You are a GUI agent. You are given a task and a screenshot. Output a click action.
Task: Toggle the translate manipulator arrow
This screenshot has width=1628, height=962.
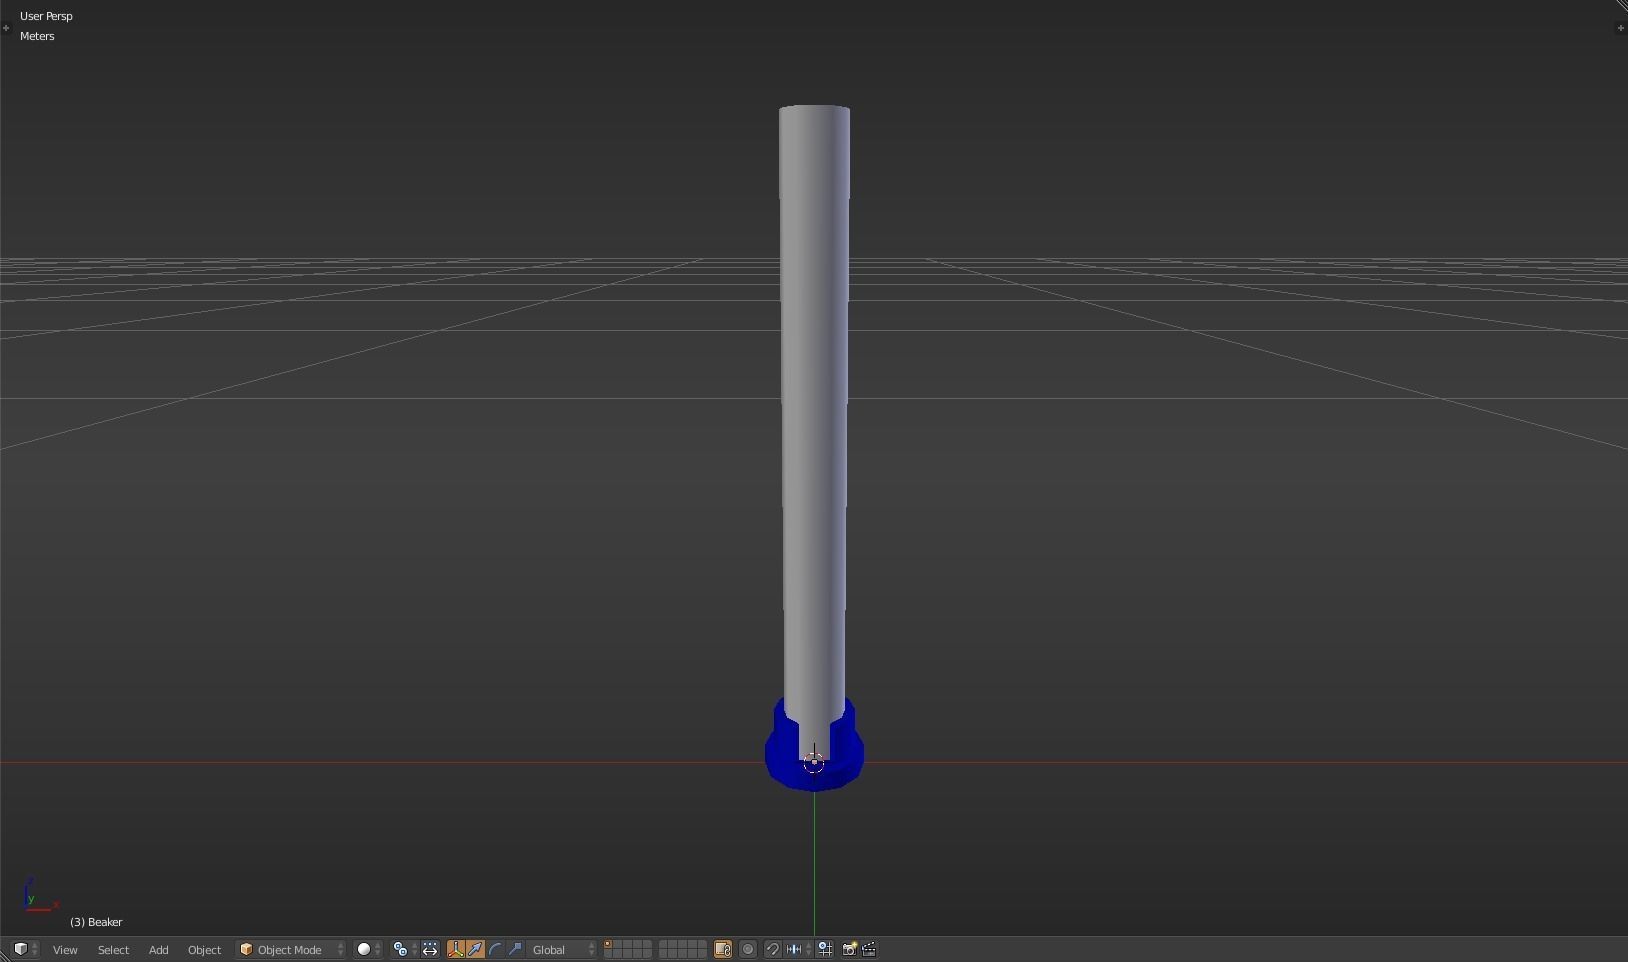click(x=476, y=949)
